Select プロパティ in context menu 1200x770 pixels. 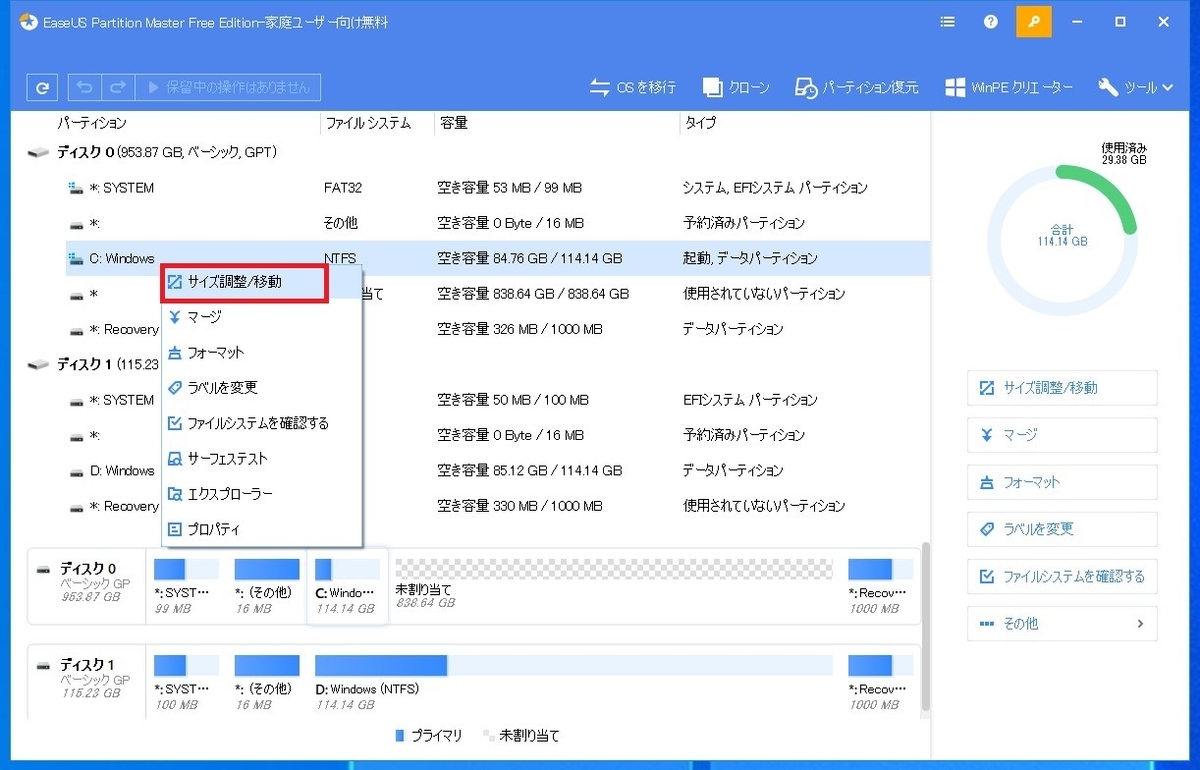[261, 530]
